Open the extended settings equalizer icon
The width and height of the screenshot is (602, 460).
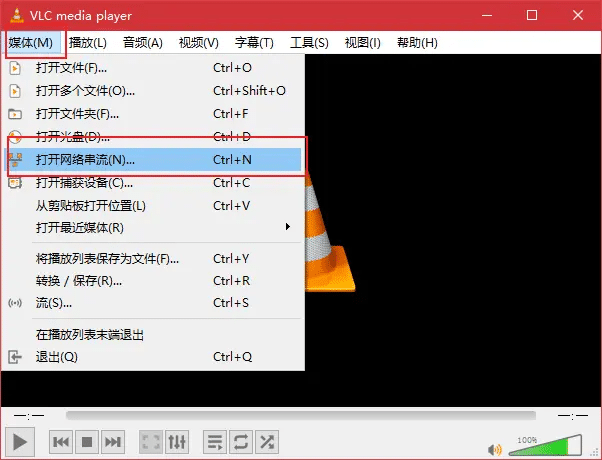click(x=177, y=442)
